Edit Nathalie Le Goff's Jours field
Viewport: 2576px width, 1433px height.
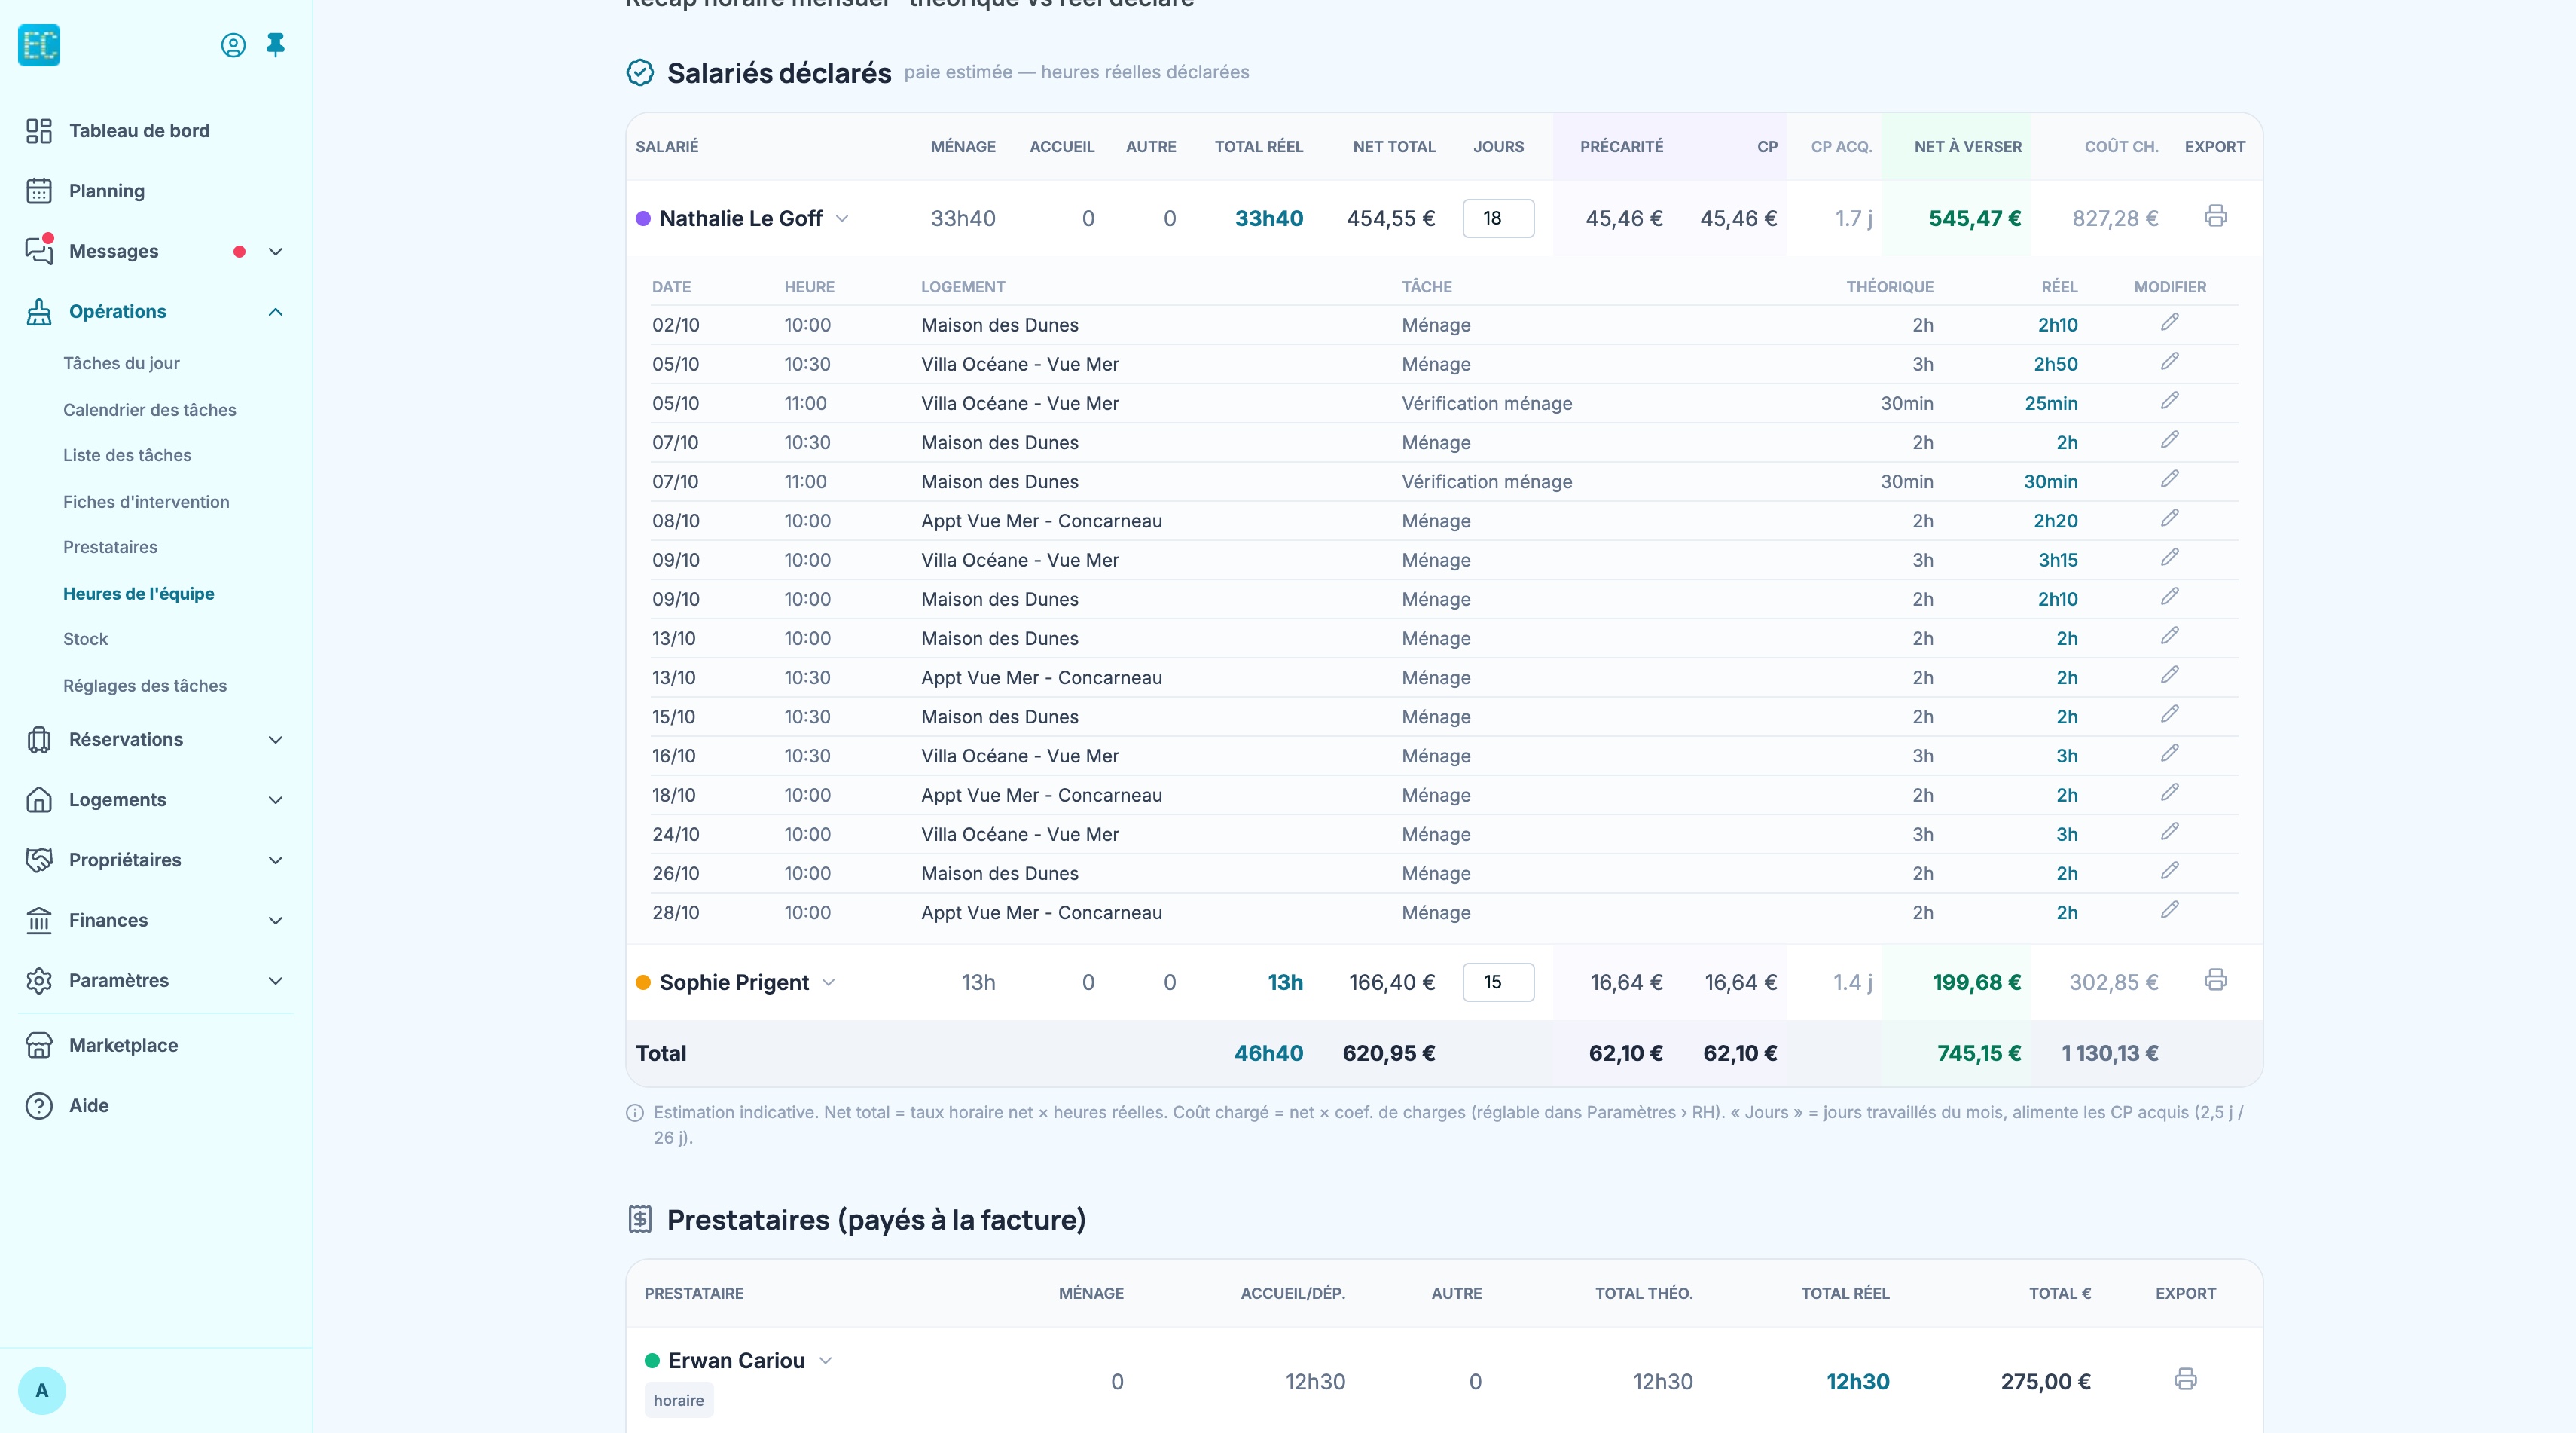(1498, 218)
